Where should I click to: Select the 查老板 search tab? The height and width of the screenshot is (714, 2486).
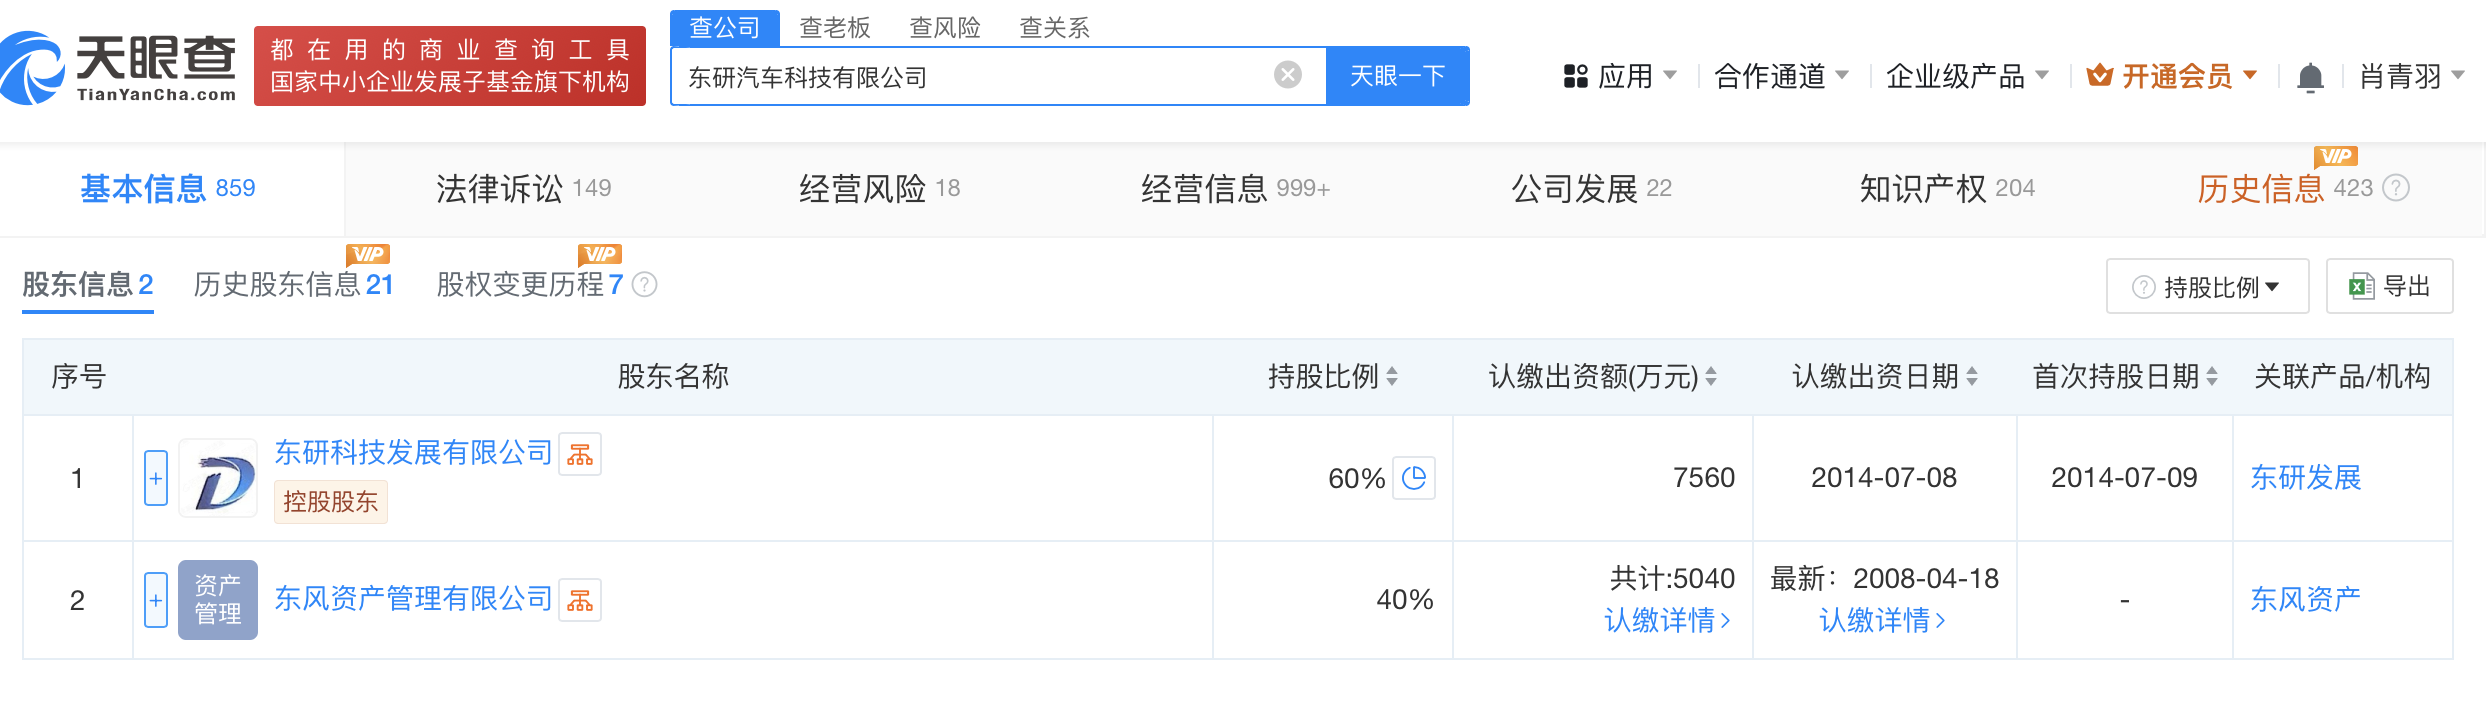click(x=835, y=27)
